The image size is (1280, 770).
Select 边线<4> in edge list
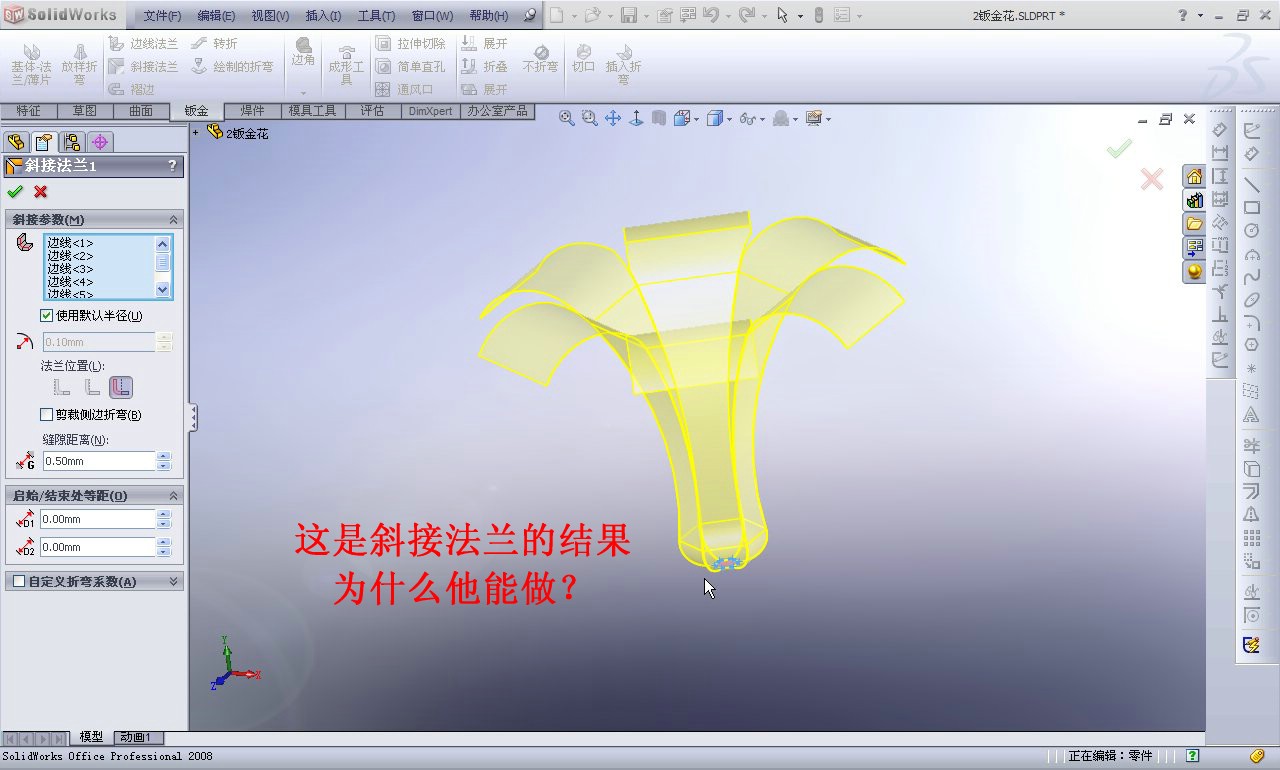tap(70, 282)
